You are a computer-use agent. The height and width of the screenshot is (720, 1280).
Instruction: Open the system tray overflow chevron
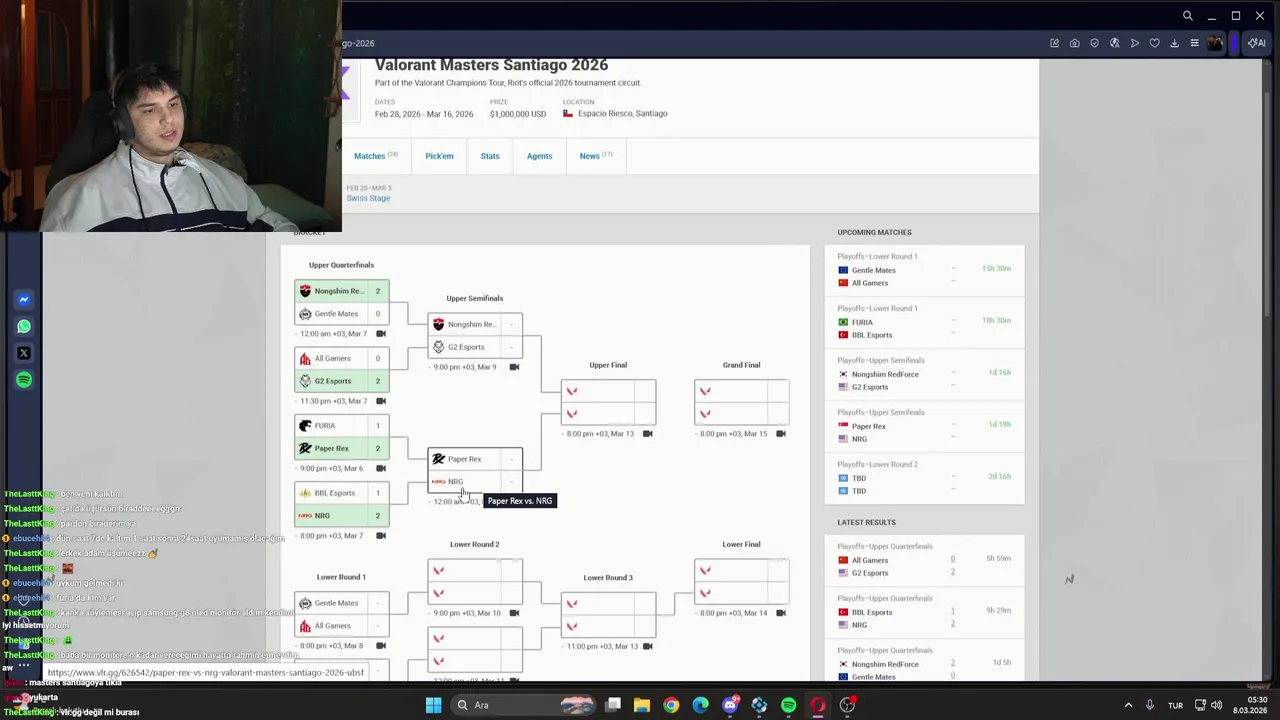pos(1128,705)
